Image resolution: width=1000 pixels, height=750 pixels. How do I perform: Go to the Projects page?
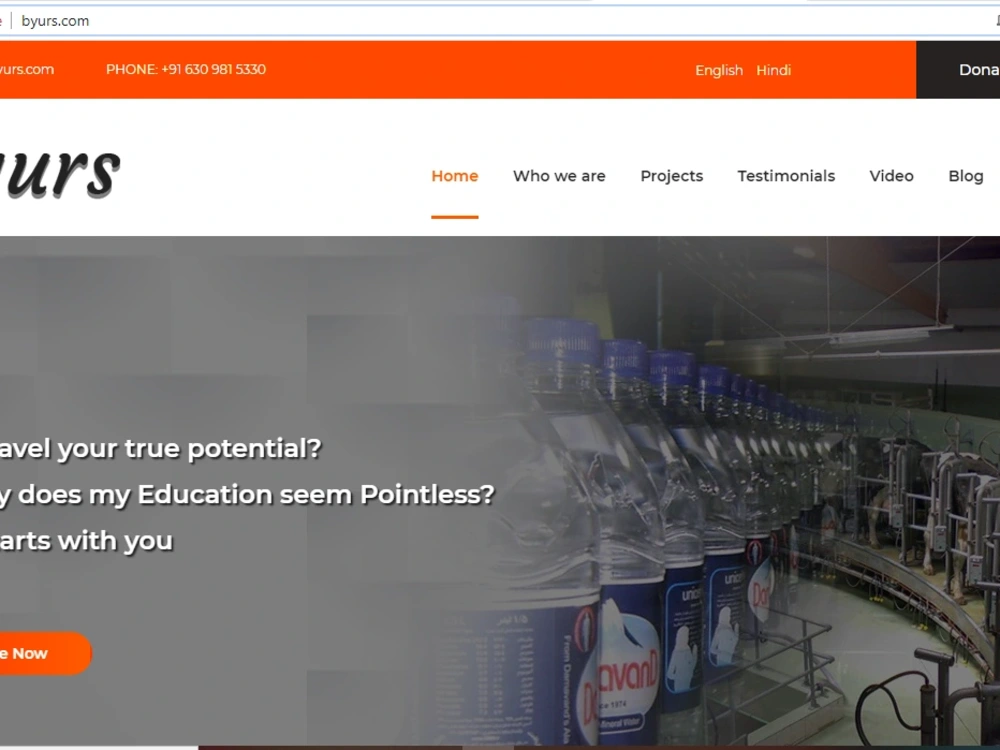coord(672,176)
